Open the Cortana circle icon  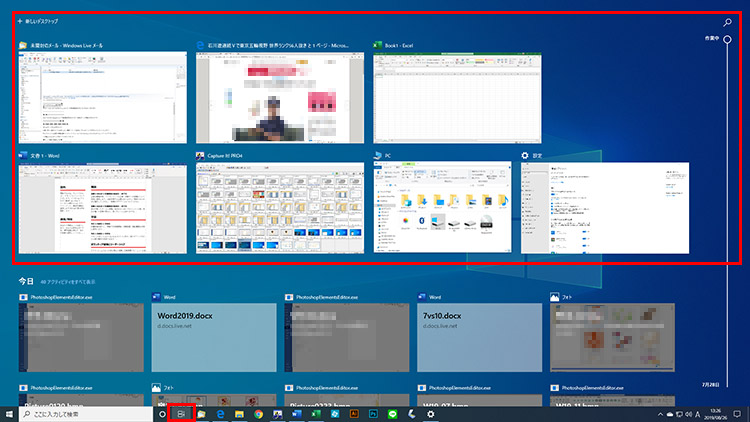point(162,413)
